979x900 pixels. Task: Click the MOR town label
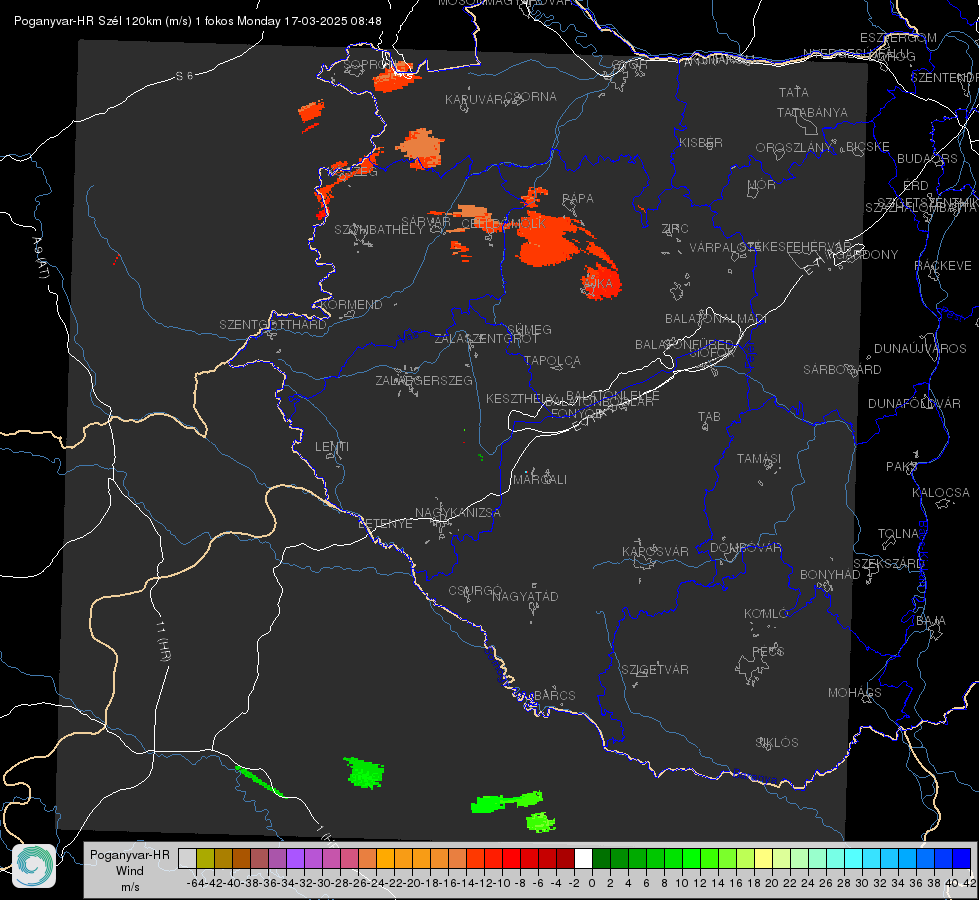(762, 185)
